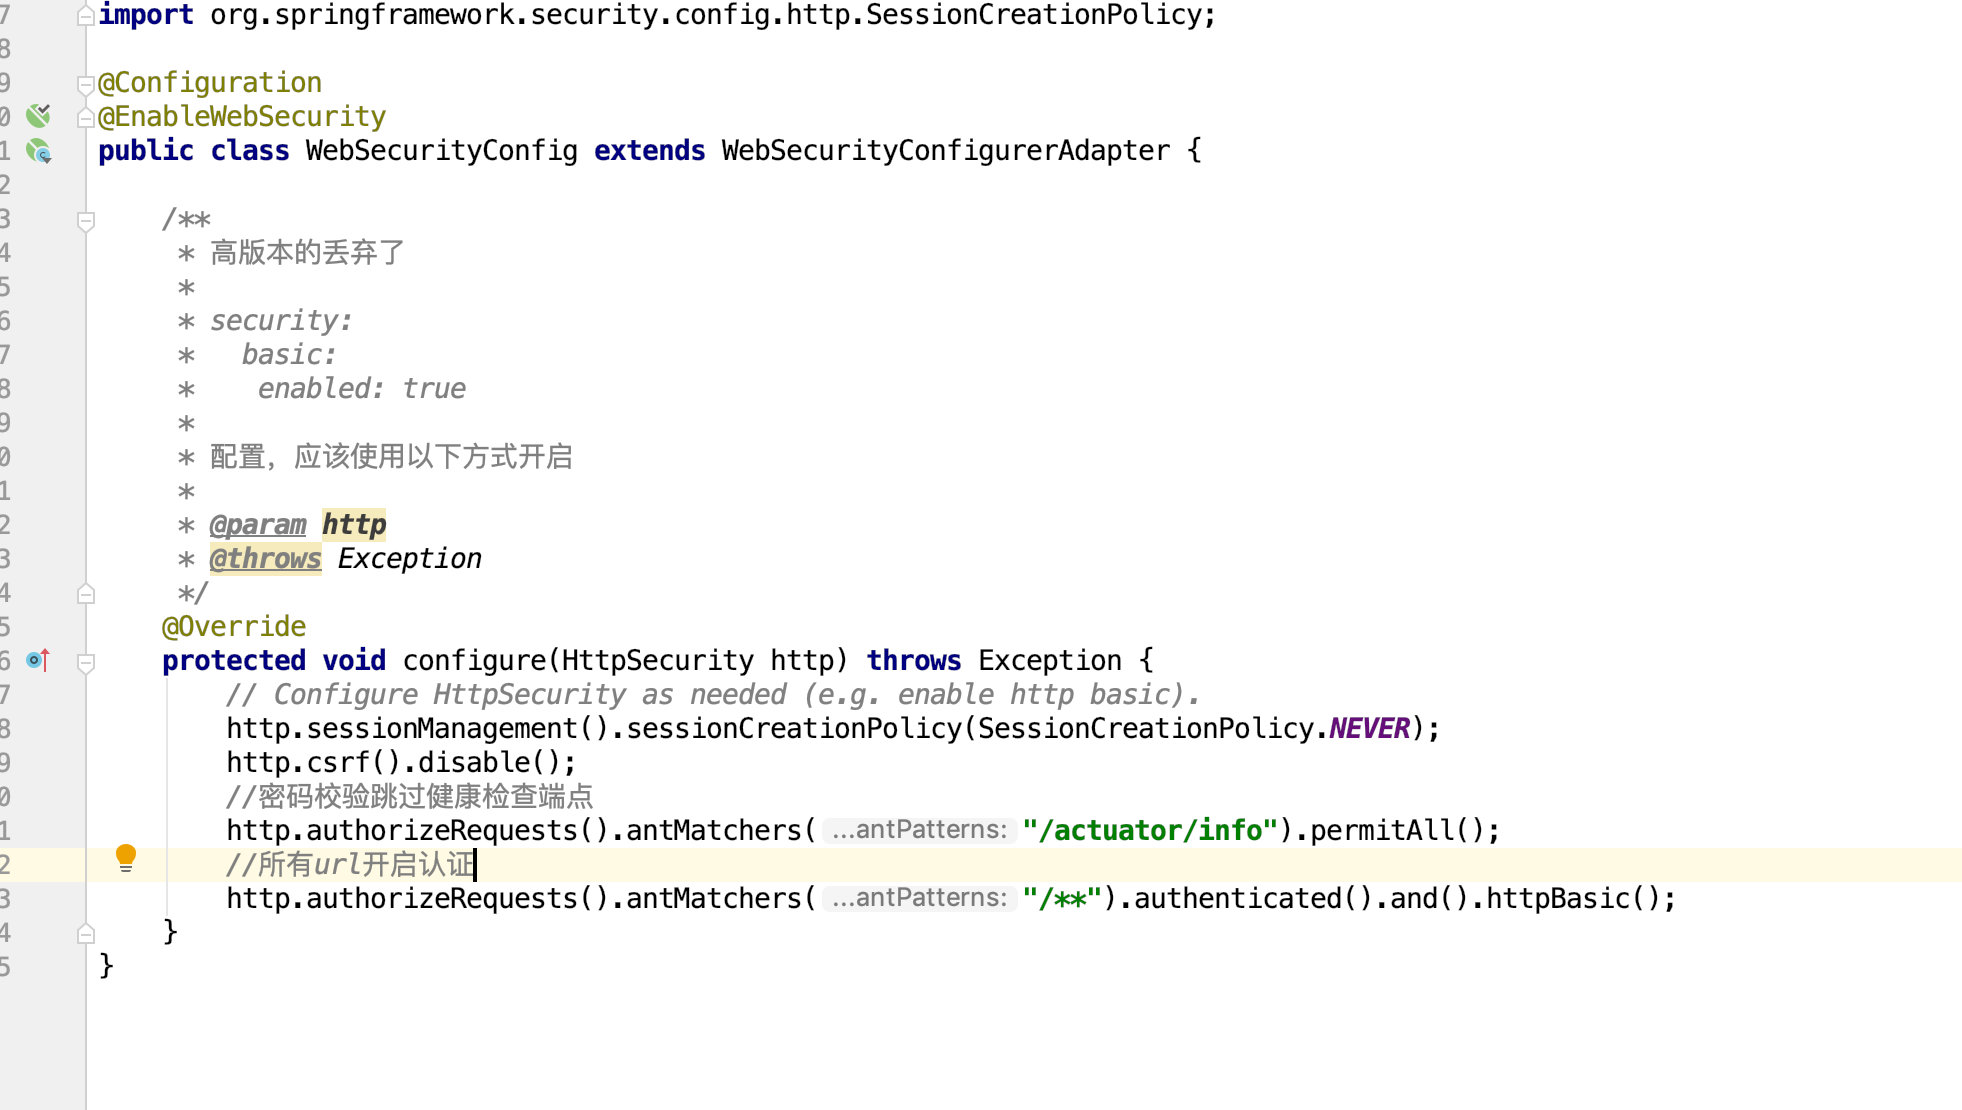Collapse the Javadoc comment starting at /**
The width and height of the screenshot is (1962, 1110).
[x=86, y=220]
